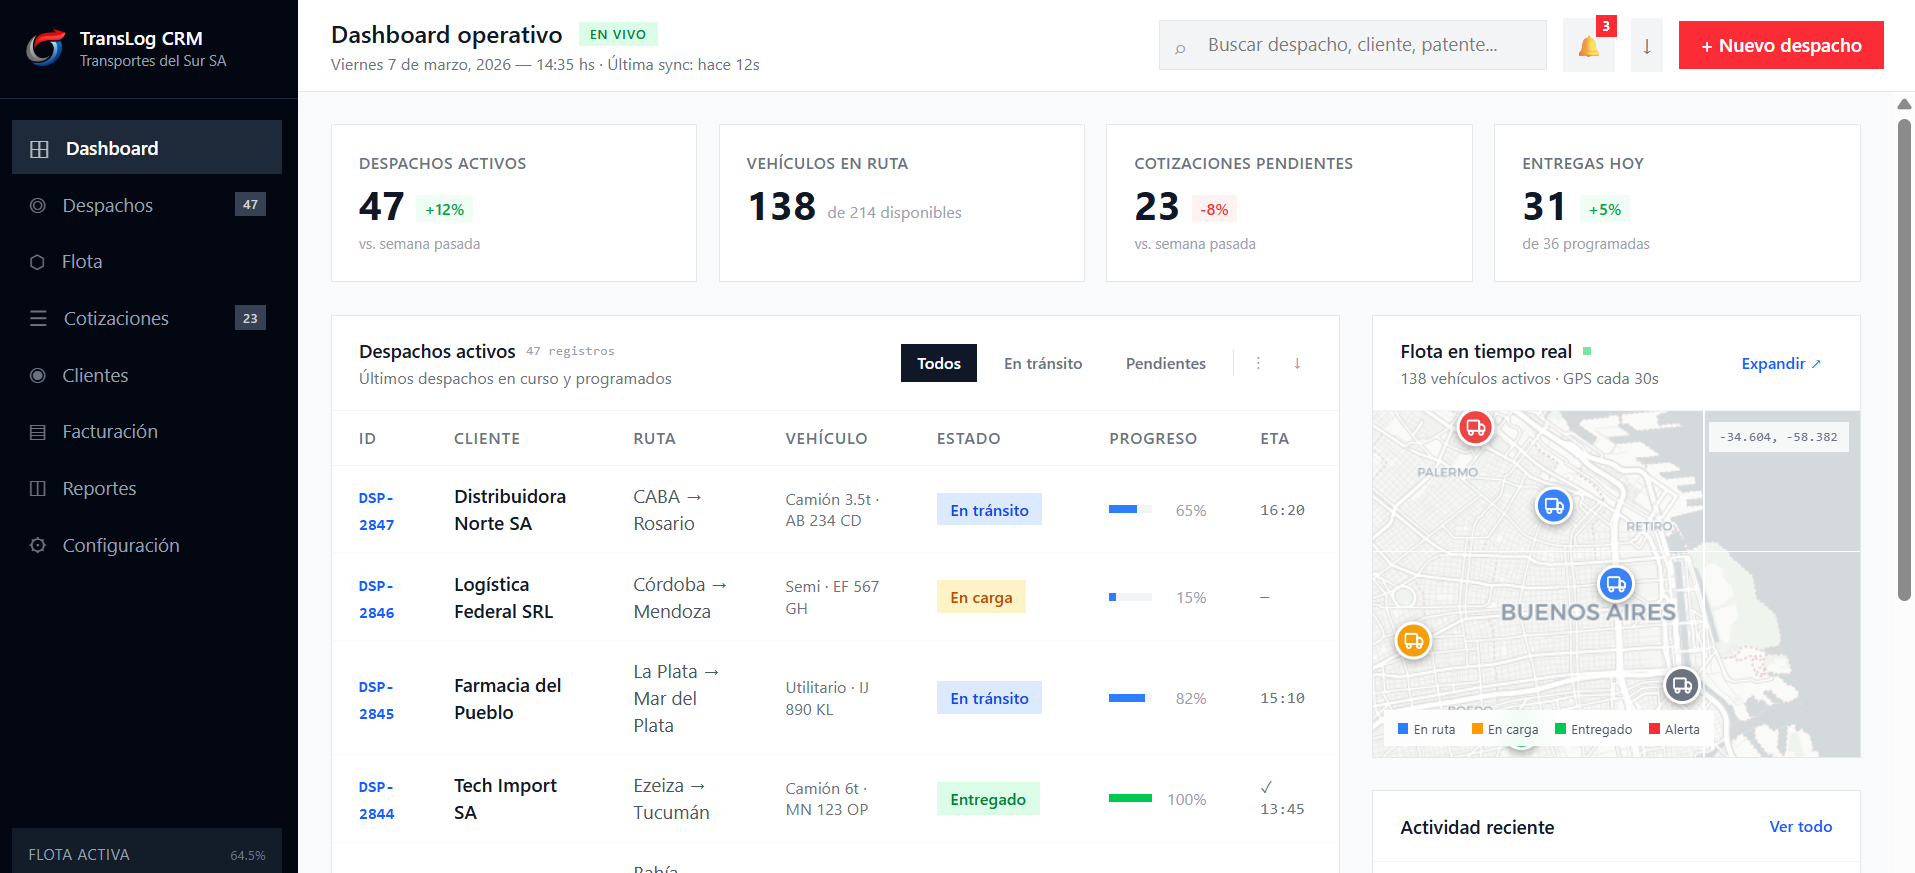Image resolution: width=1915 pixels, height=873 pixels.
Task: Open dispatch DSP-2847 link
Action: coord(376,511)
